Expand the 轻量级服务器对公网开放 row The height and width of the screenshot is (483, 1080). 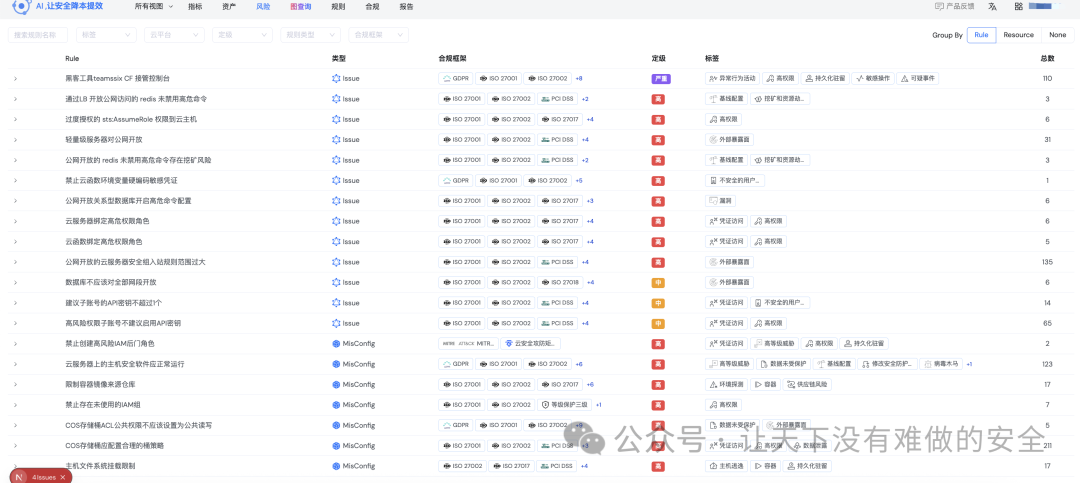15,140
